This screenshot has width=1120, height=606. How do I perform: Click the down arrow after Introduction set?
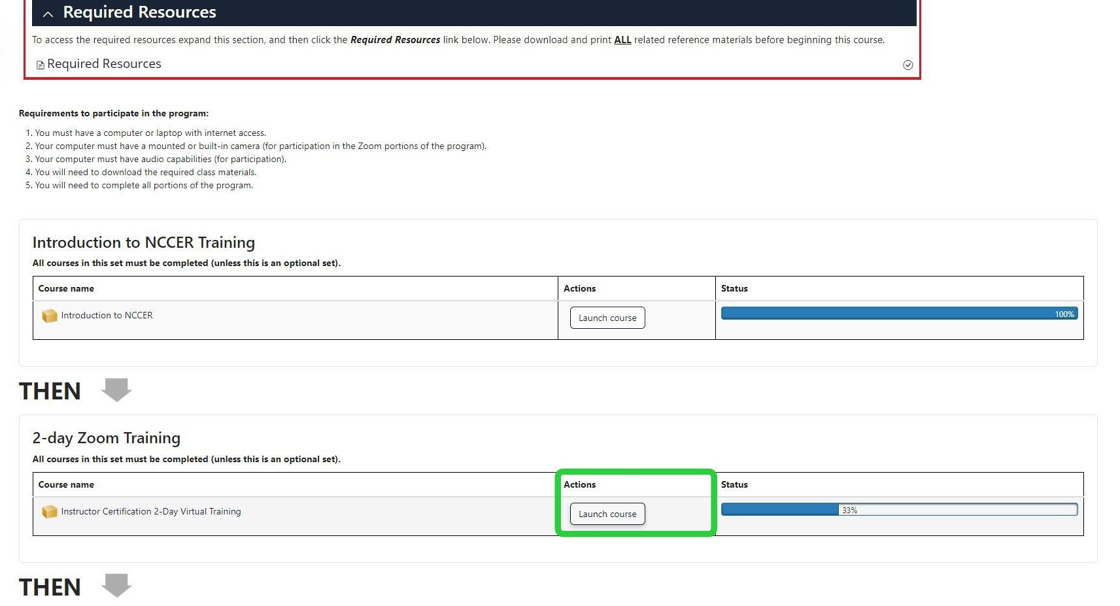[x=117, y=390]
